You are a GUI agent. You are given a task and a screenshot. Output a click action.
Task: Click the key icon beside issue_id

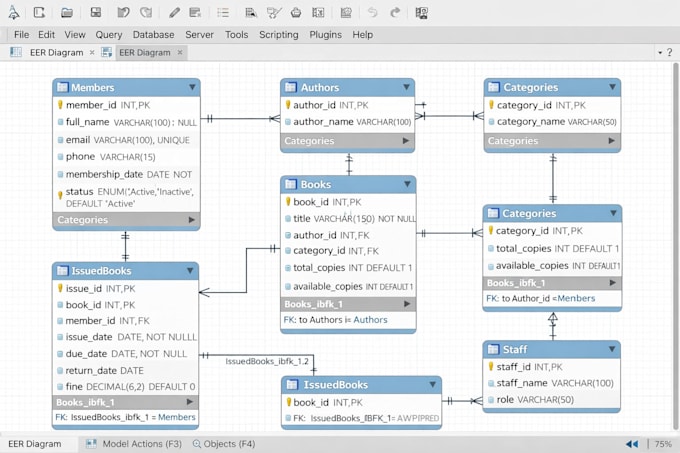coord(60,288)
